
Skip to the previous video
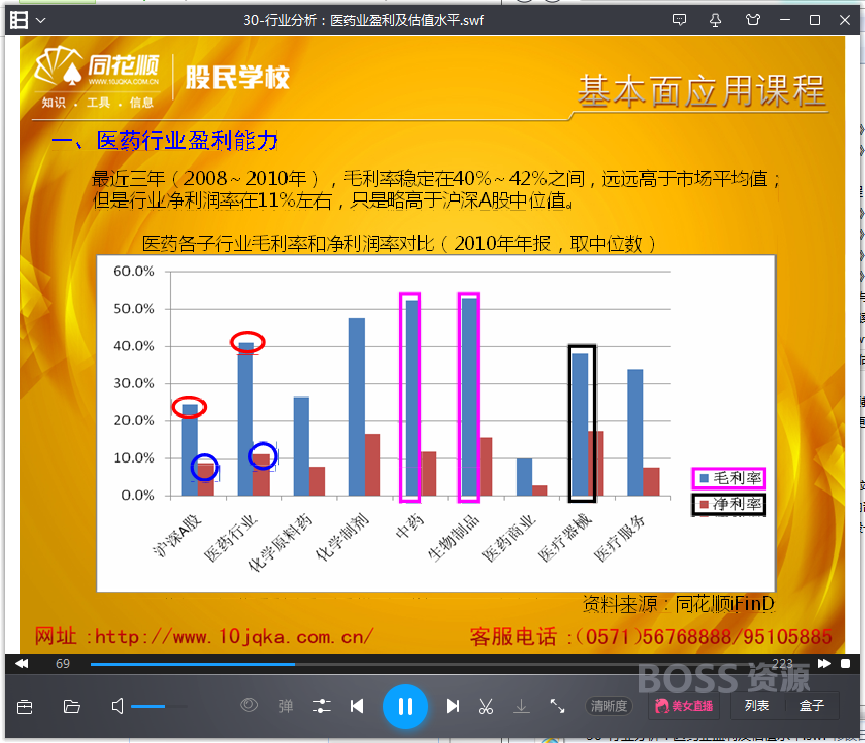click(357, 706)
